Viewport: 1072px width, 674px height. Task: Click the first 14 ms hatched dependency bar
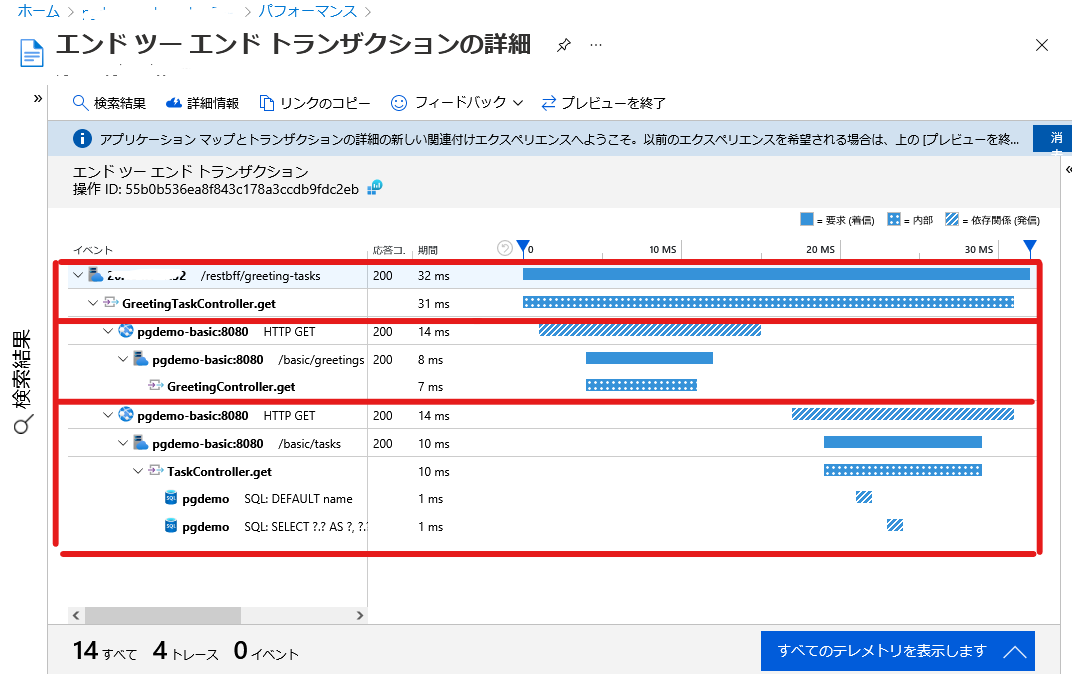click(649, 330)
